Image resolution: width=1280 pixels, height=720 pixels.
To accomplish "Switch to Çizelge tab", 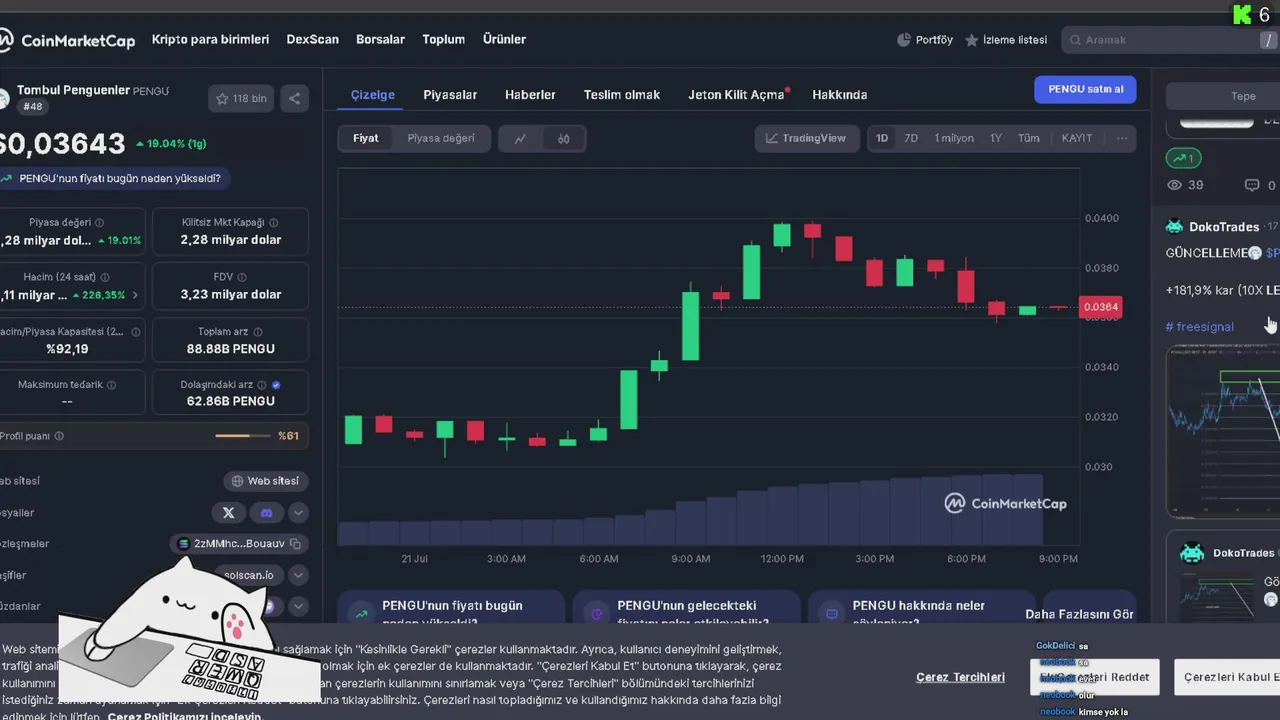I will pos(372,95).
